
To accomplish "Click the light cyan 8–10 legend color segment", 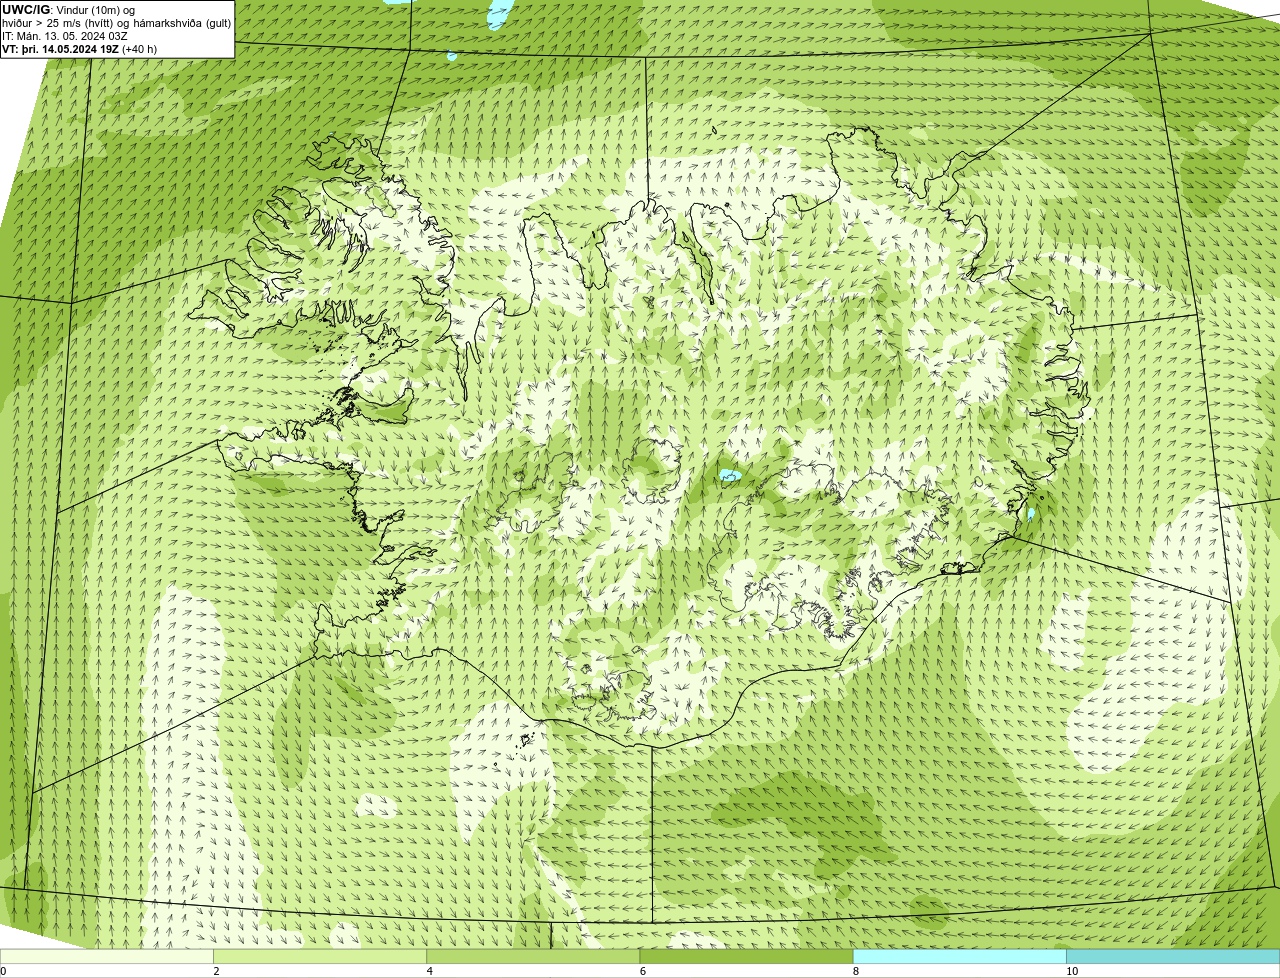I will (x=960, y=956).
